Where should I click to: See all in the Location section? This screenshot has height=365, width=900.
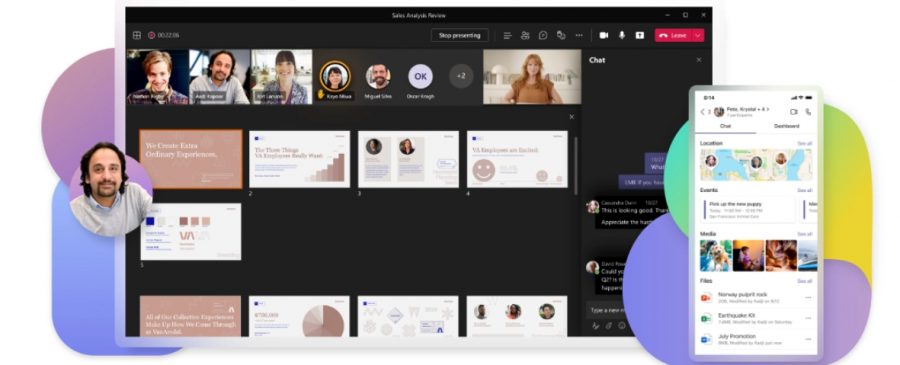[x=804, y=143]
